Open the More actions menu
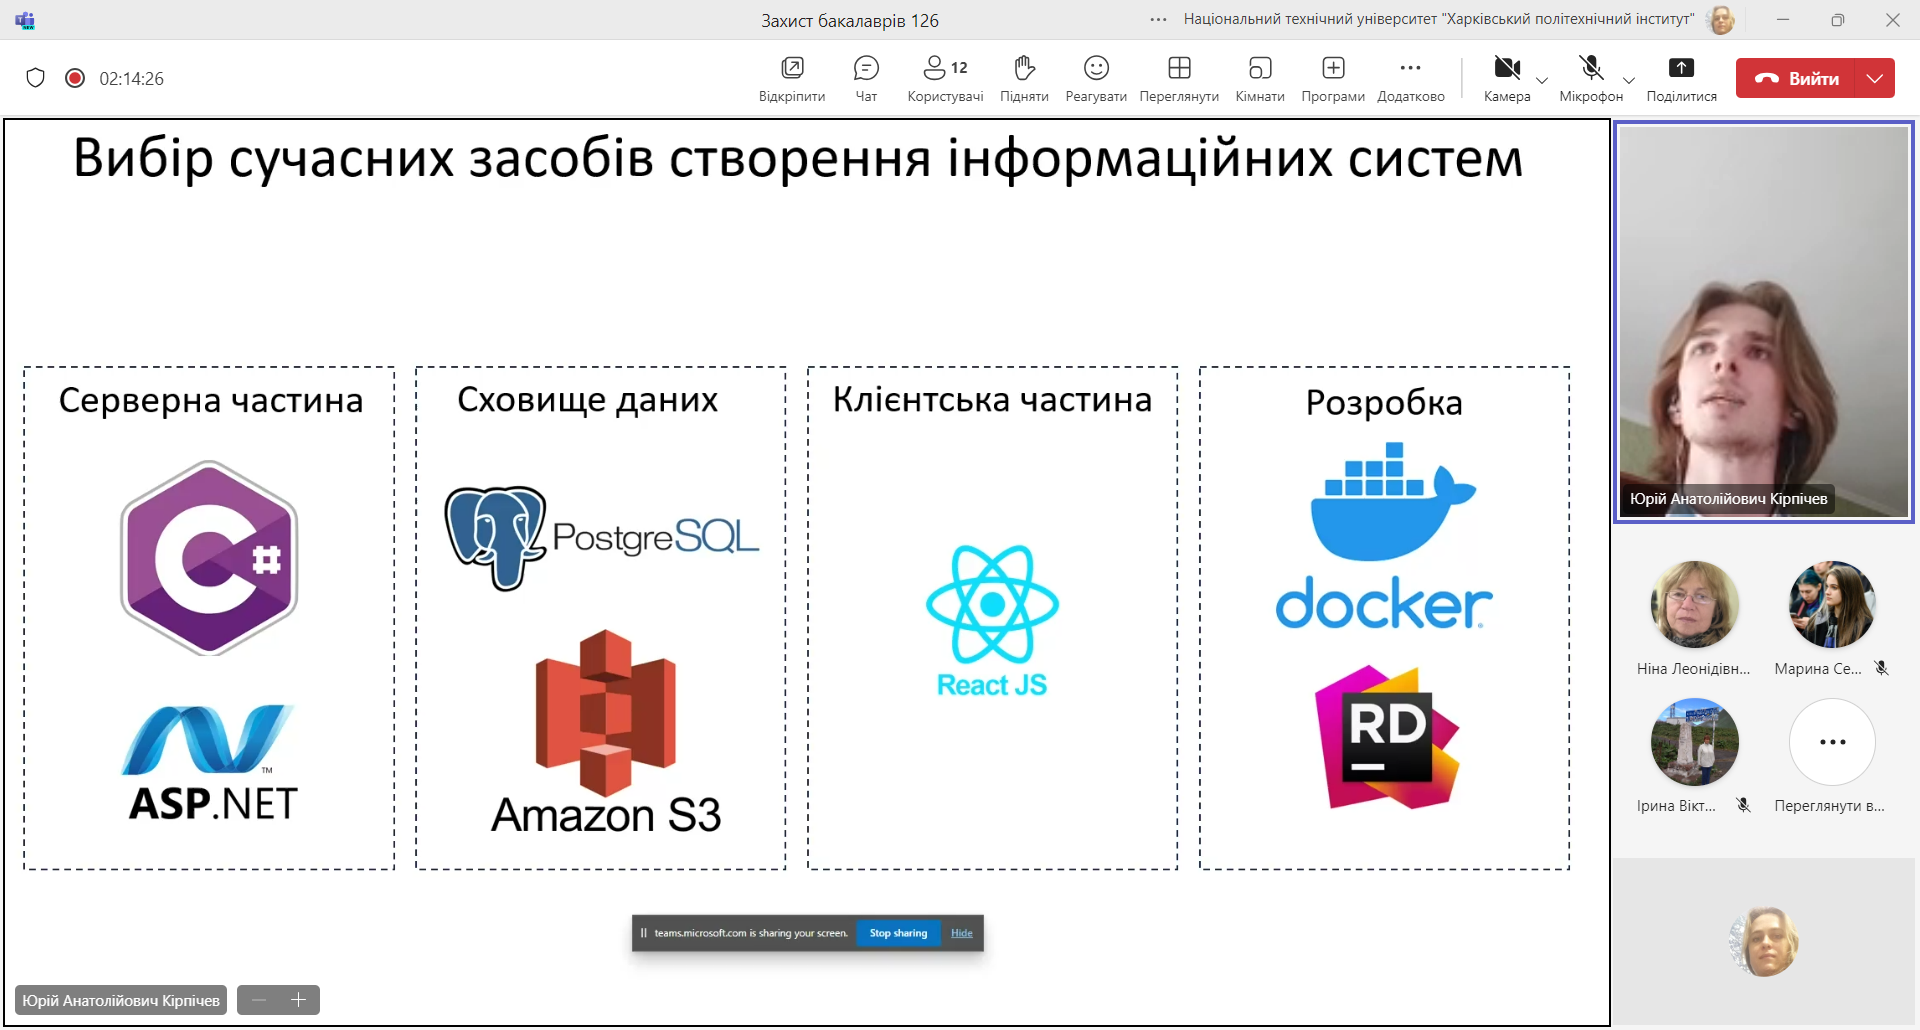Viewport: 1920px width, 1030px height. click(1411, 78)
